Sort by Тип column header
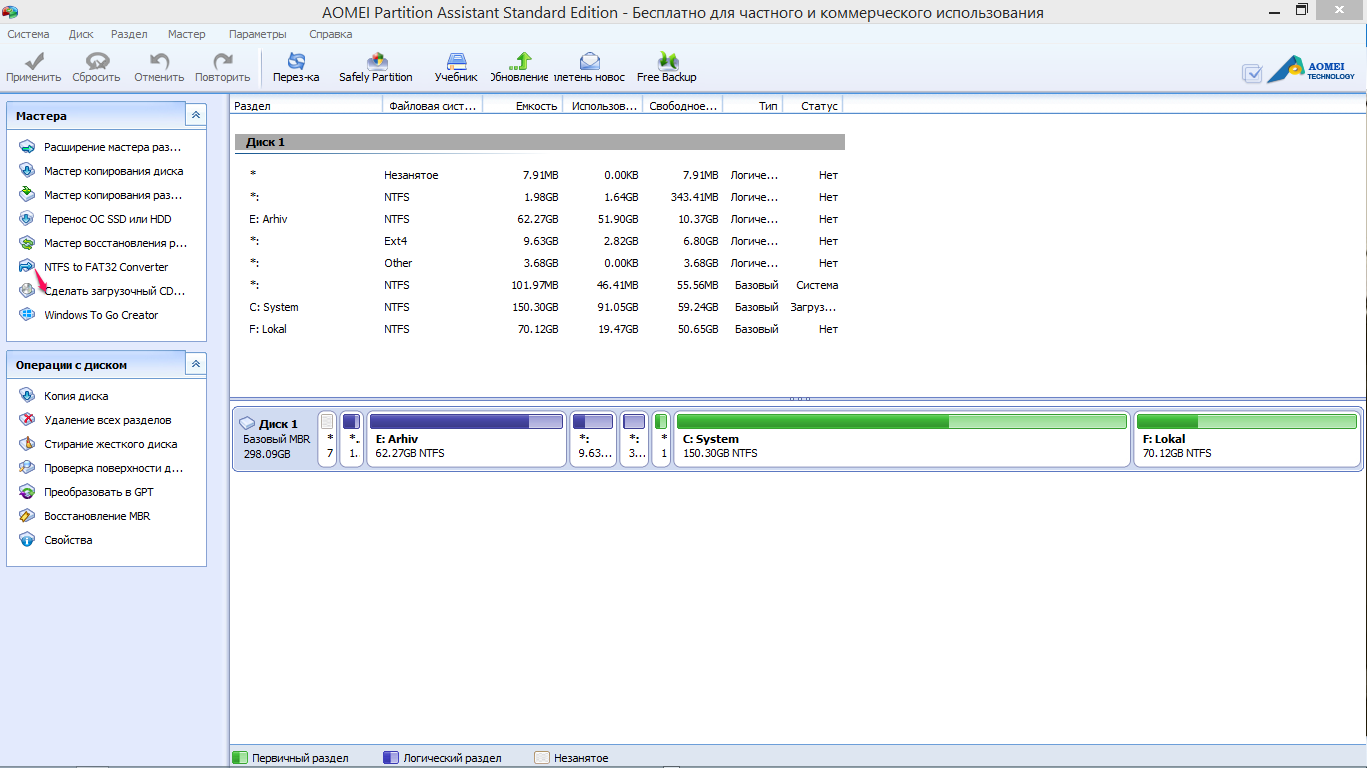This screenshot has width=1367, height=768. (753, 105)
